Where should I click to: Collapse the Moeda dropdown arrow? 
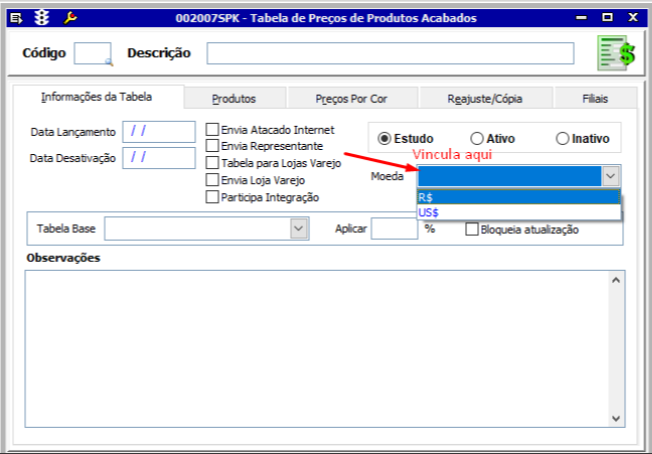click(610, 176)
